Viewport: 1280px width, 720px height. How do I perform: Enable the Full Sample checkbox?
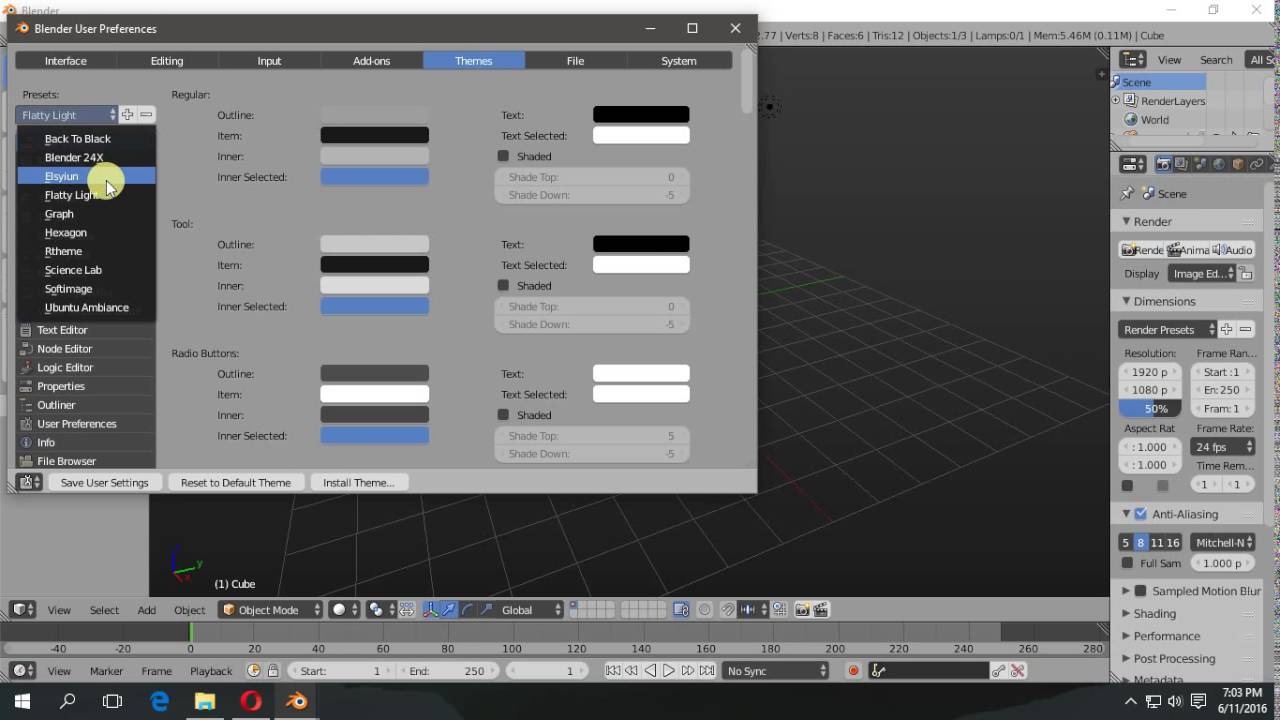coord(1126,563)
